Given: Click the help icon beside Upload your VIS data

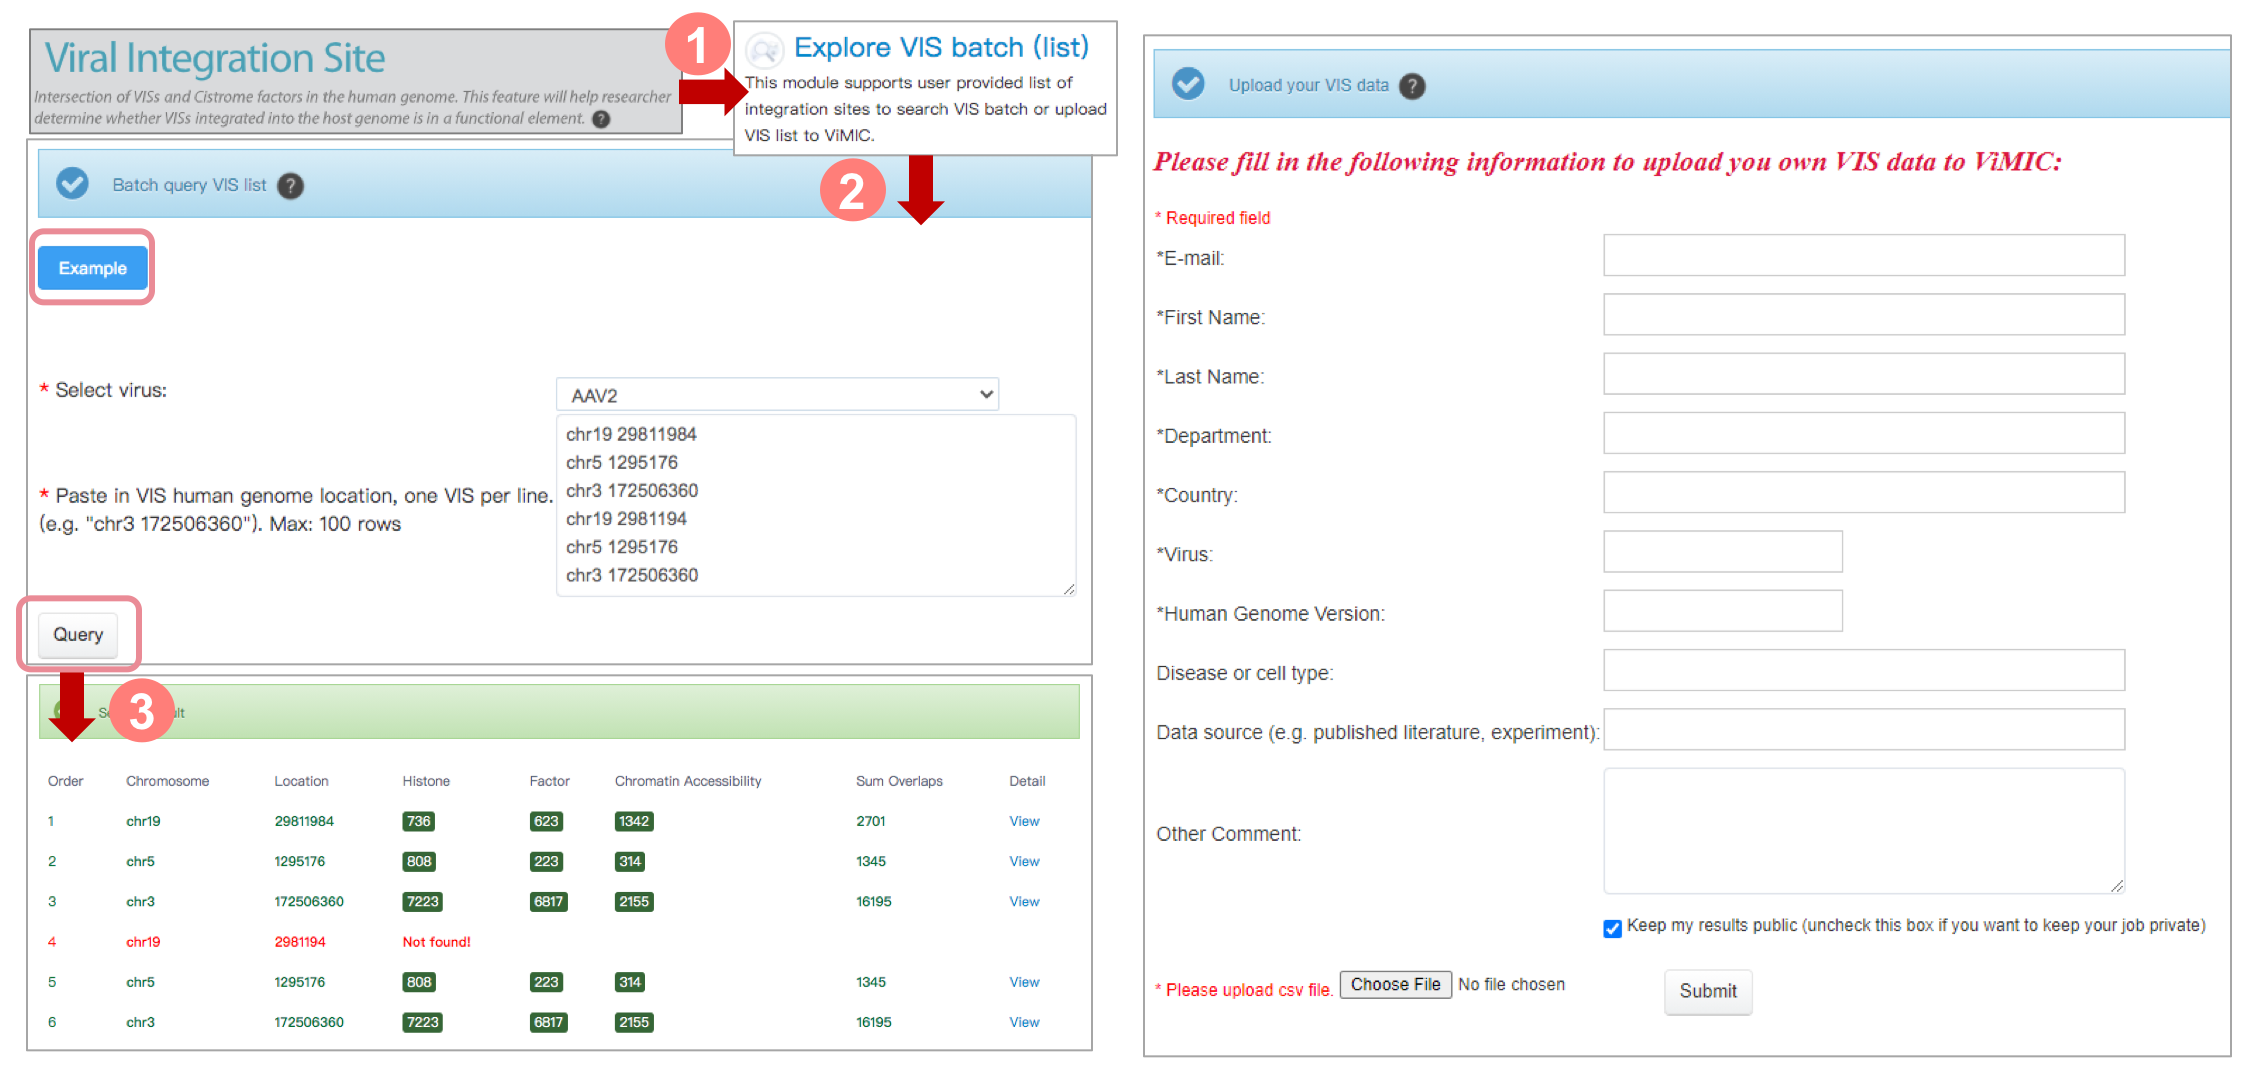Looking at the screenshot, I should 1411,86.
